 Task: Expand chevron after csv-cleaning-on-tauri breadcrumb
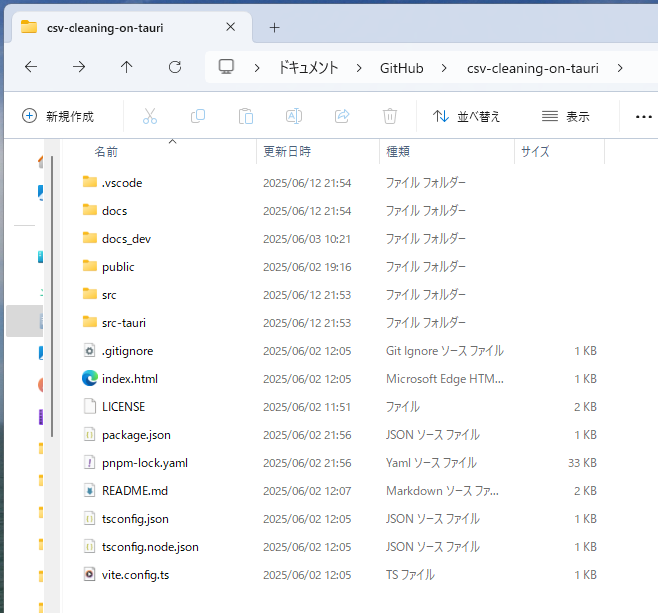coord(620,68)
